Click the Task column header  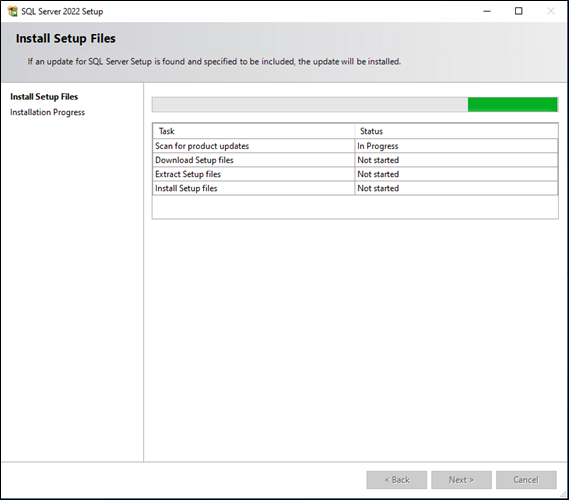coord(254,131)
